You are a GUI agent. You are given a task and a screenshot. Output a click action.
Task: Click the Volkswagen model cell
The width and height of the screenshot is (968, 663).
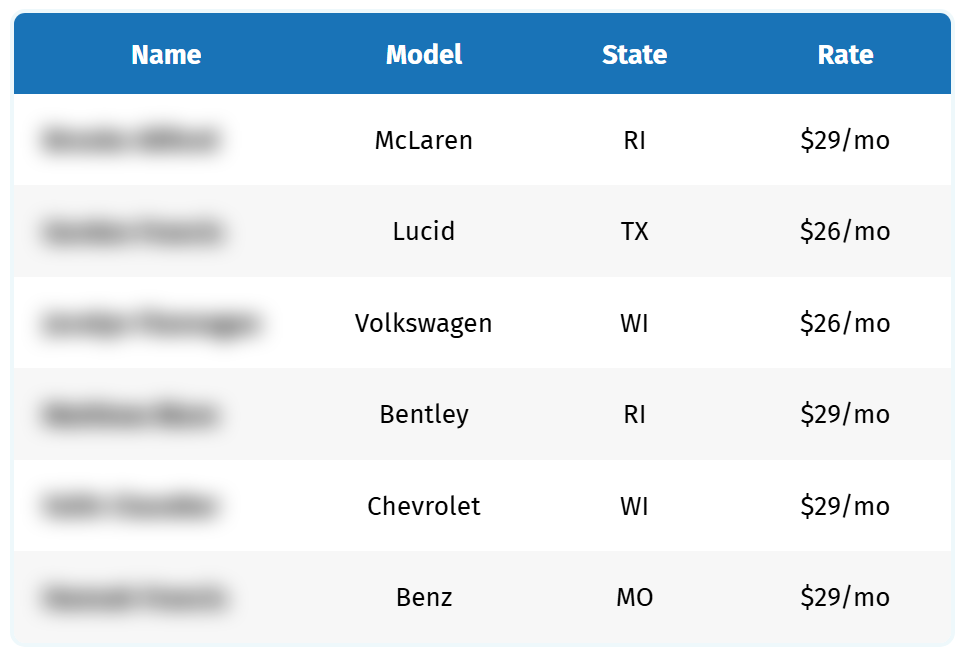pyautogui.click(x=424, y=323)
